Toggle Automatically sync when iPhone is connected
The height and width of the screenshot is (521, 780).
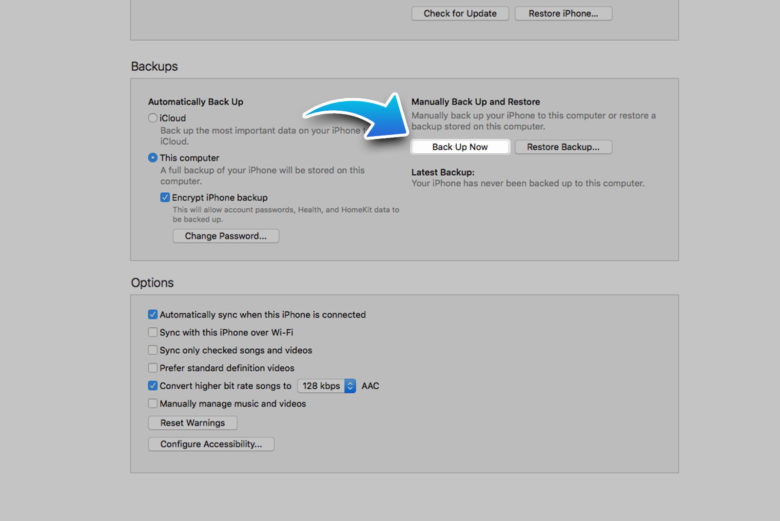tap(153, 314)
